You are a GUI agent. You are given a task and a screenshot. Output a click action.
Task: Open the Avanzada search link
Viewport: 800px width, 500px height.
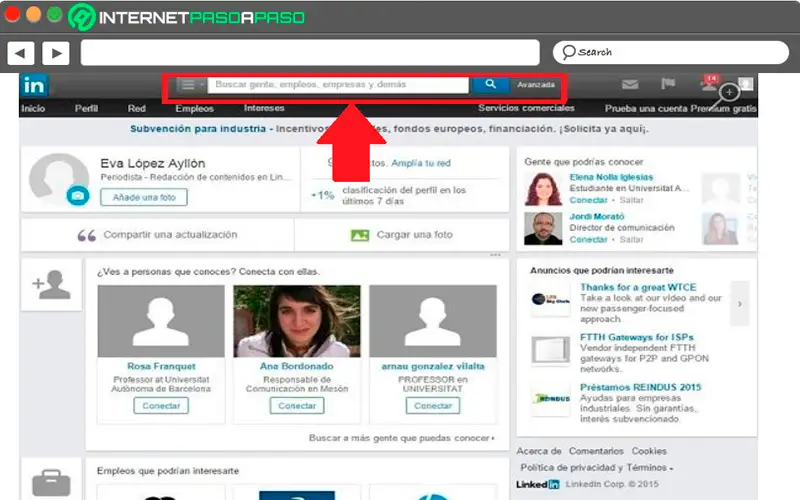click(x=536, y=85)
